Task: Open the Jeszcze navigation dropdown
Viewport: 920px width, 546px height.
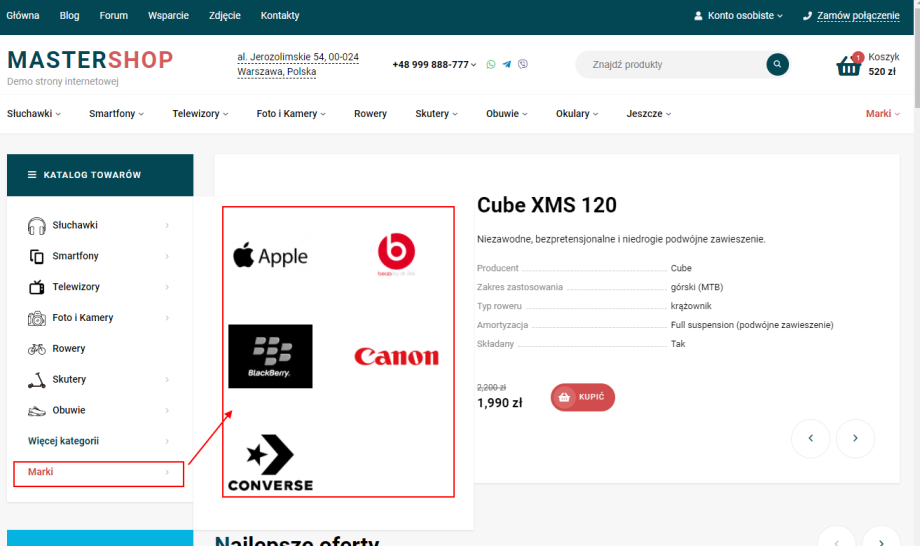Action: tap(648, 114)
